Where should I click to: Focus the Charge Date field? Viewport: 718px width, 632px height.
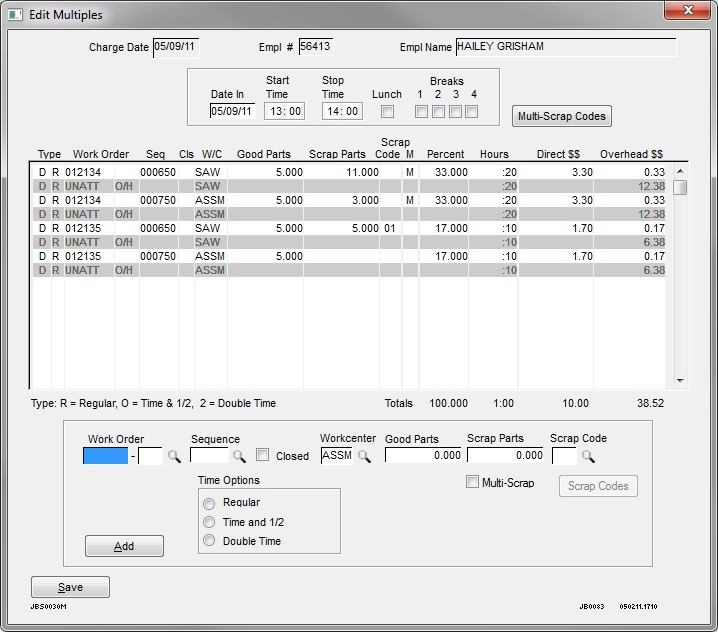pyautogui.click(x=176, y=48)
